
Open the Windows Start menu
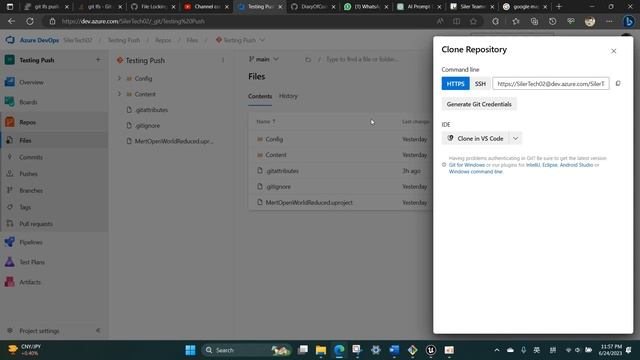190,350
